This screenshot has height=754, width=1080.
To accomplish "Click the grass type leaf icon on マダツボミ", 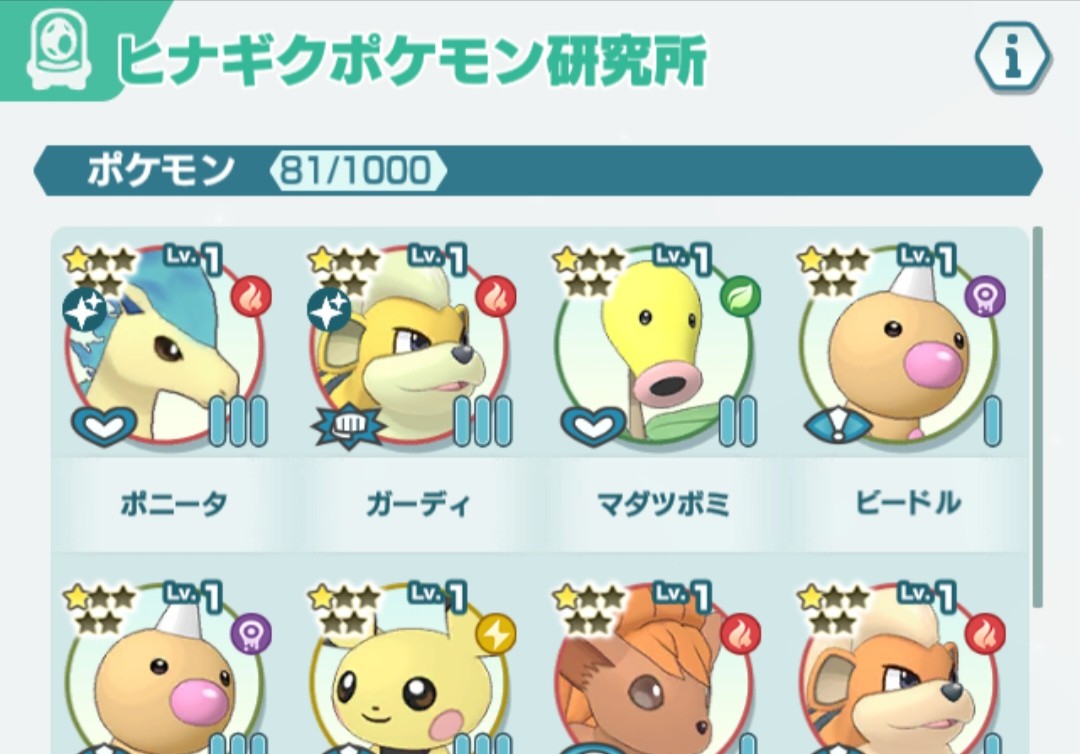I will click(x=740, y=297).
